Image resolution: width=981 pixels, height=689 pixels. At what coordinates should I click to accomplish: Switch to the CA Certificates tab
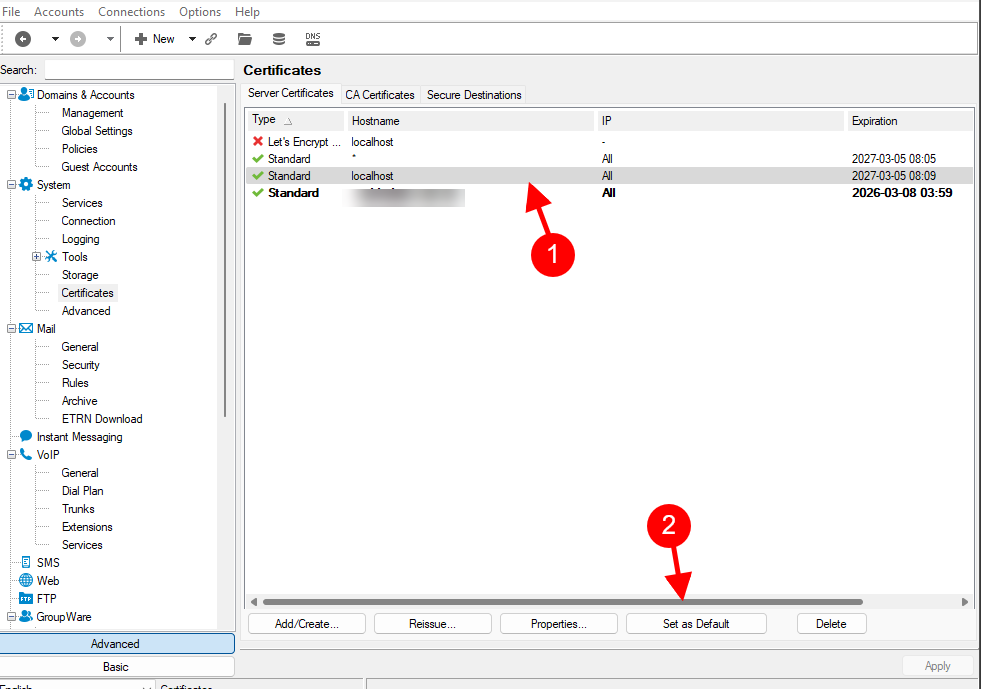pyautogui.click(x=379, y=95)
